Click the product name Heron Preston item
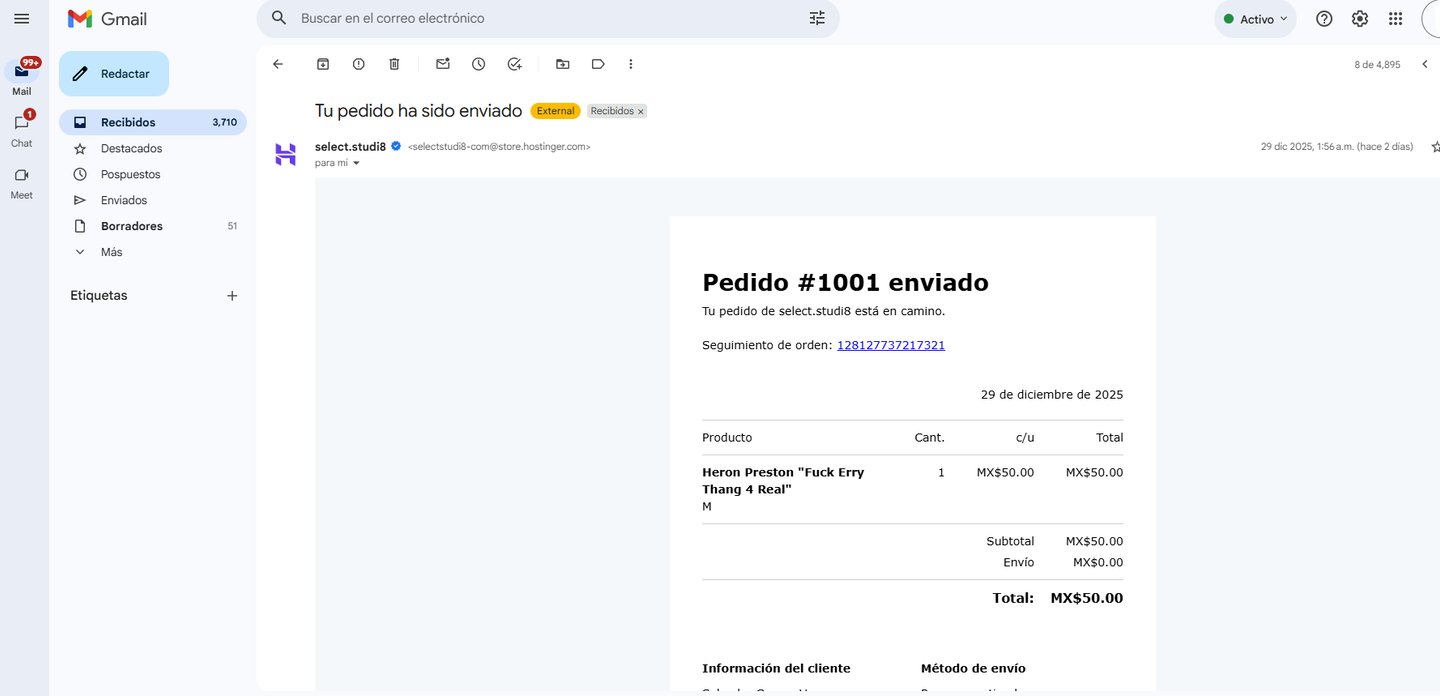1440x696 pixels. coord(783,480)
